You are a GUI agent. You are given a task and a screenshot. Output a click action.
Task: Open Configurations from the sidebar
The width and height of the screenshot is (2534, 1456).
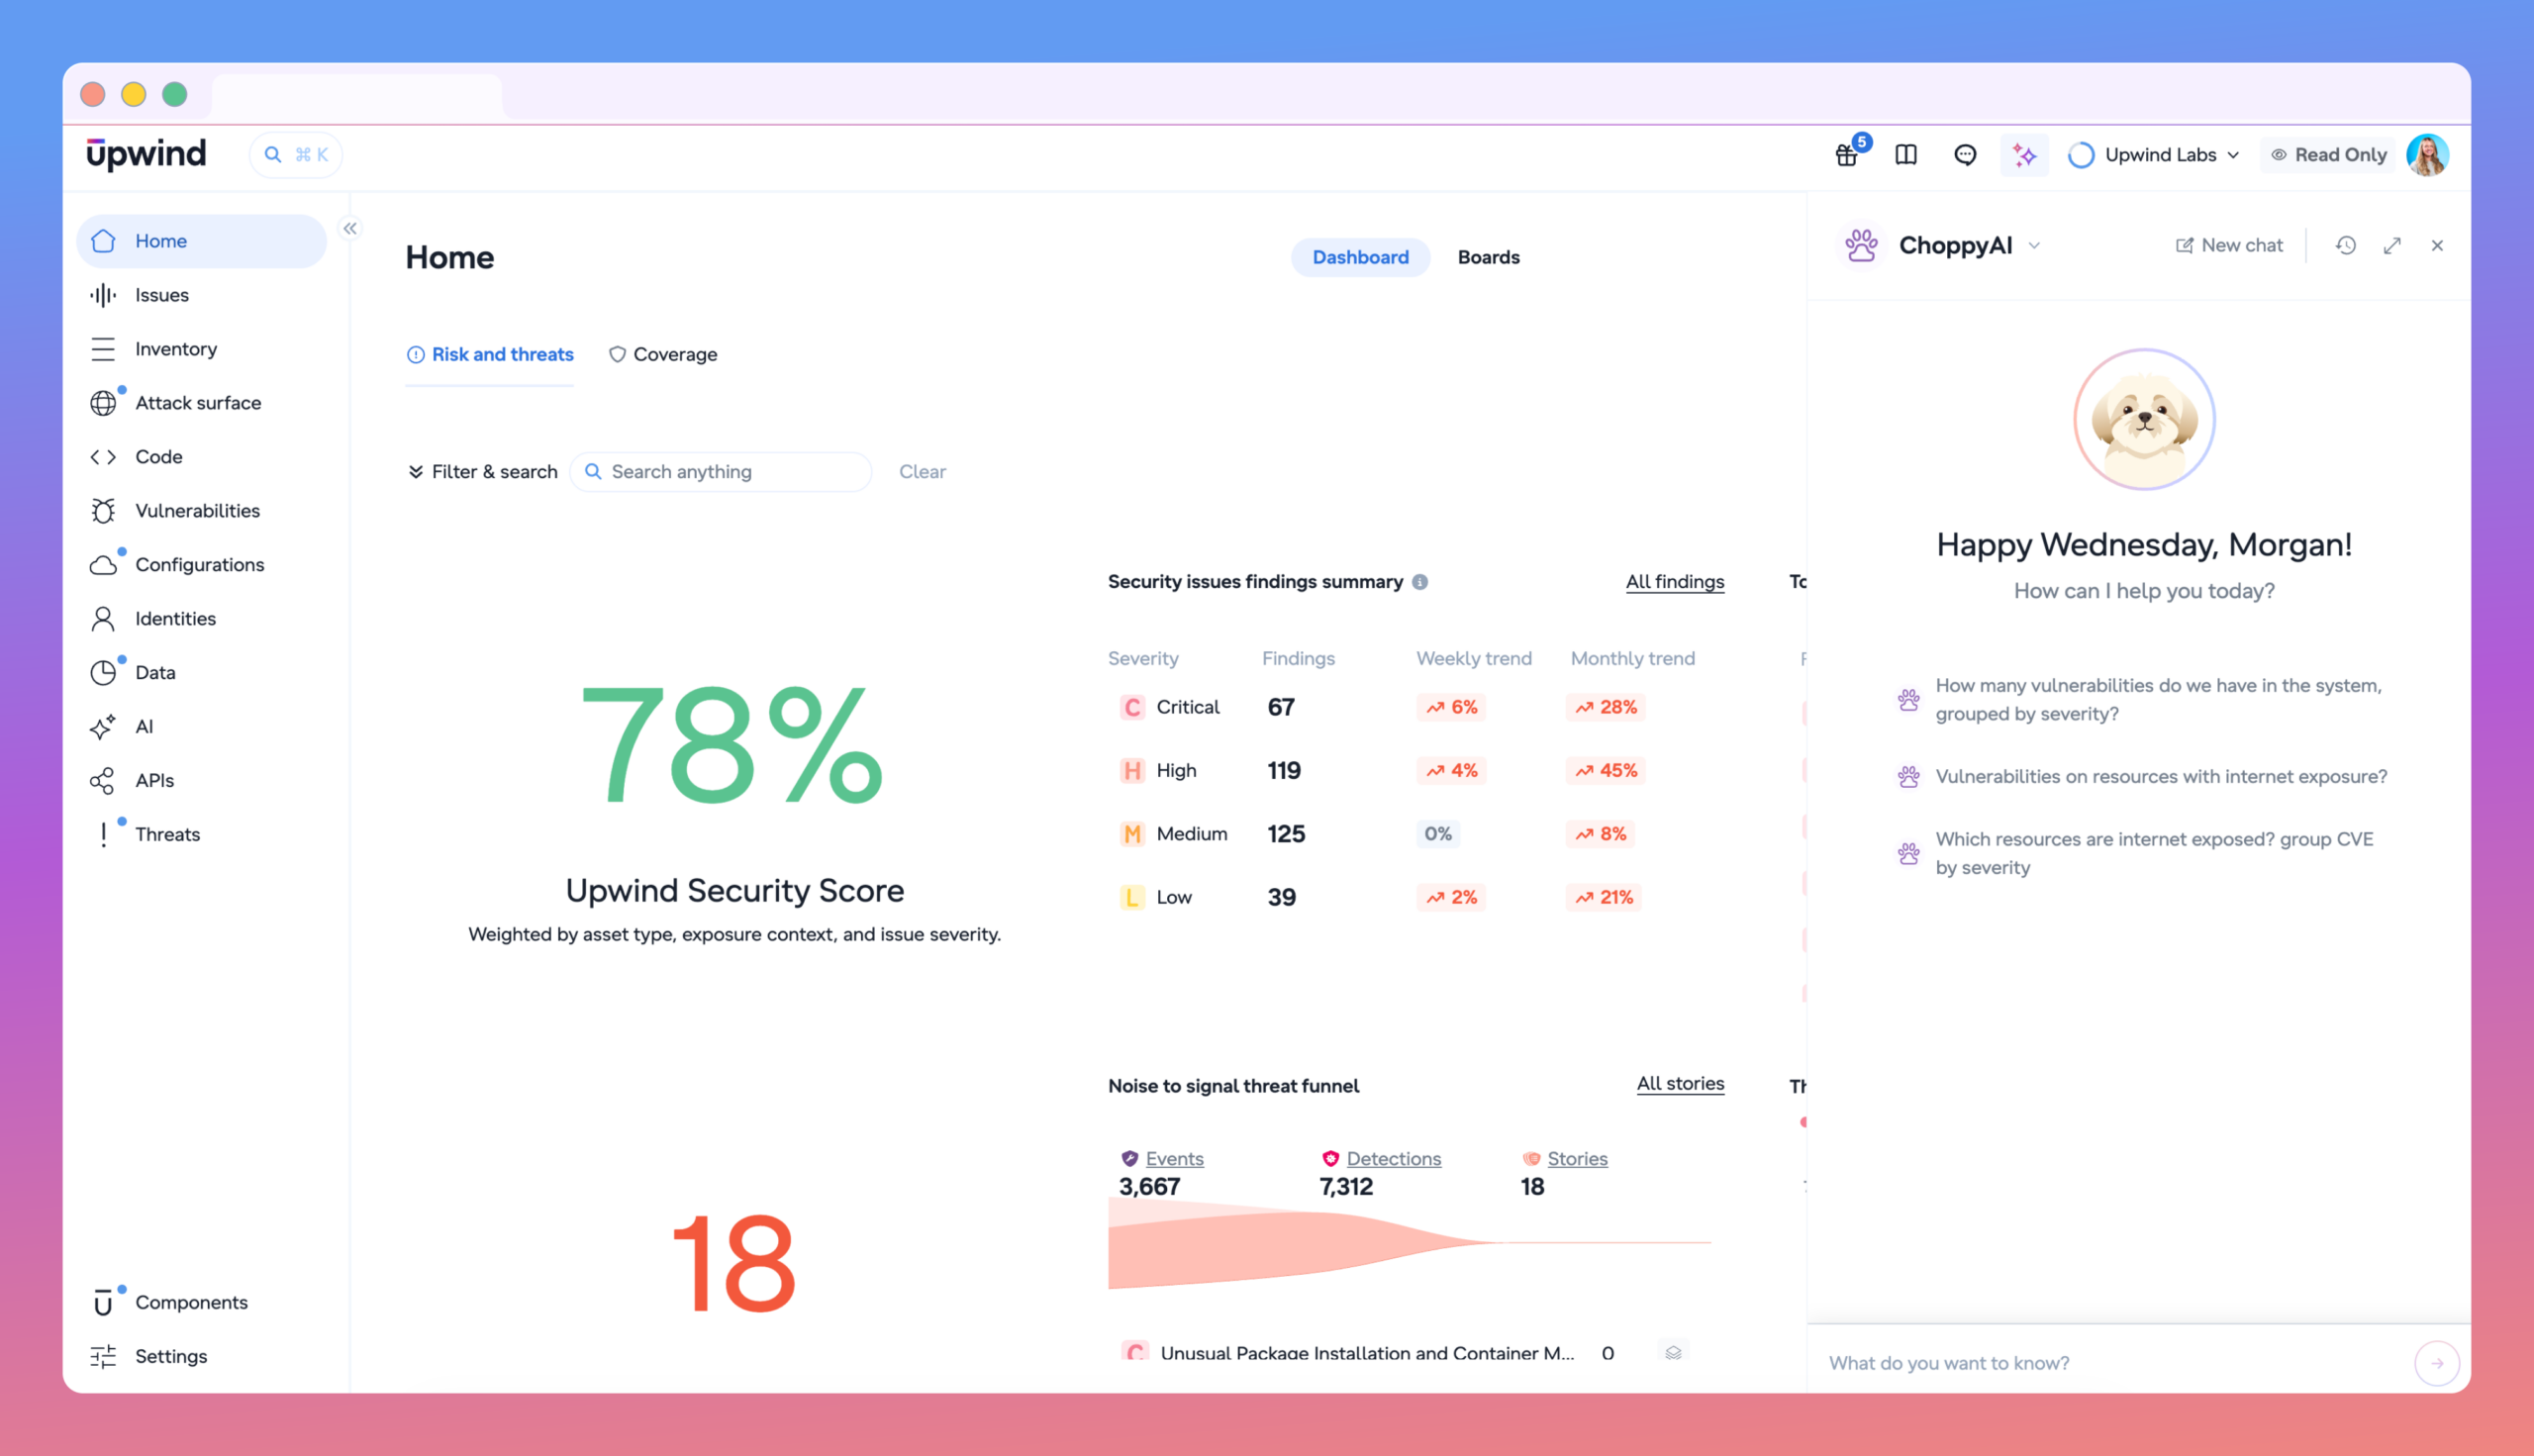pyautogui.click(x=202, y=565)
